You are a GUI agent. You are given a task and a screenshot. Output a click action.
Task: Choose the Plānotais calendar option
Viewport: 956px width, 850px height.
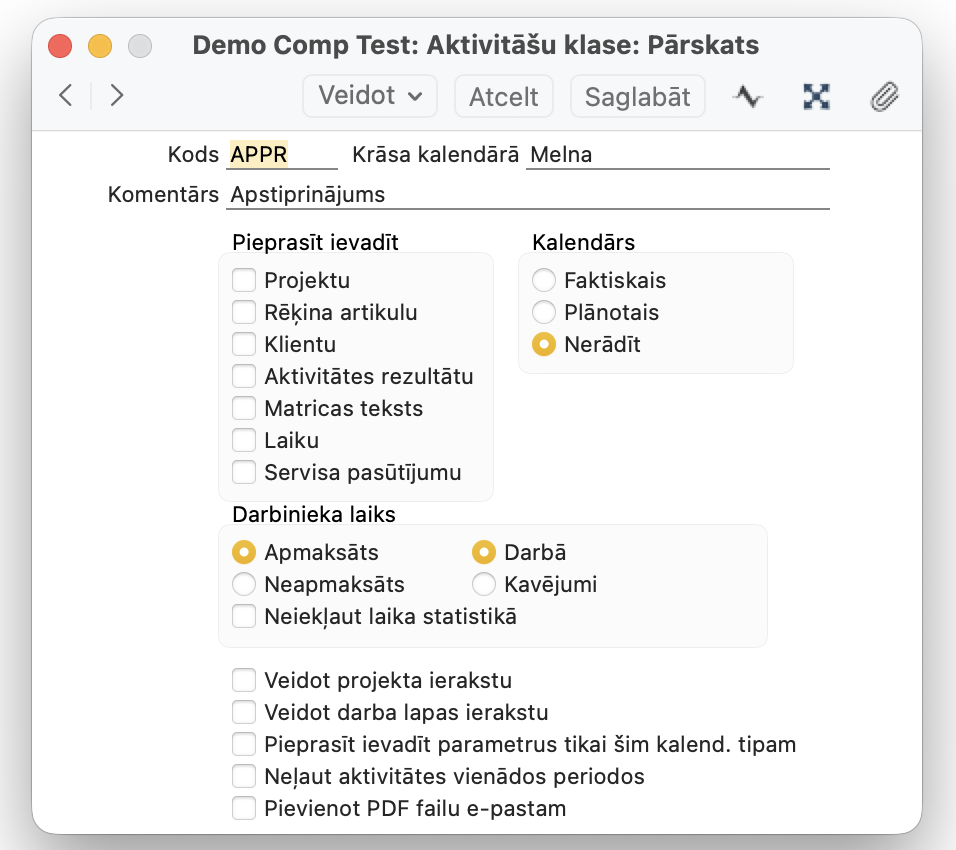click(544, 313)
